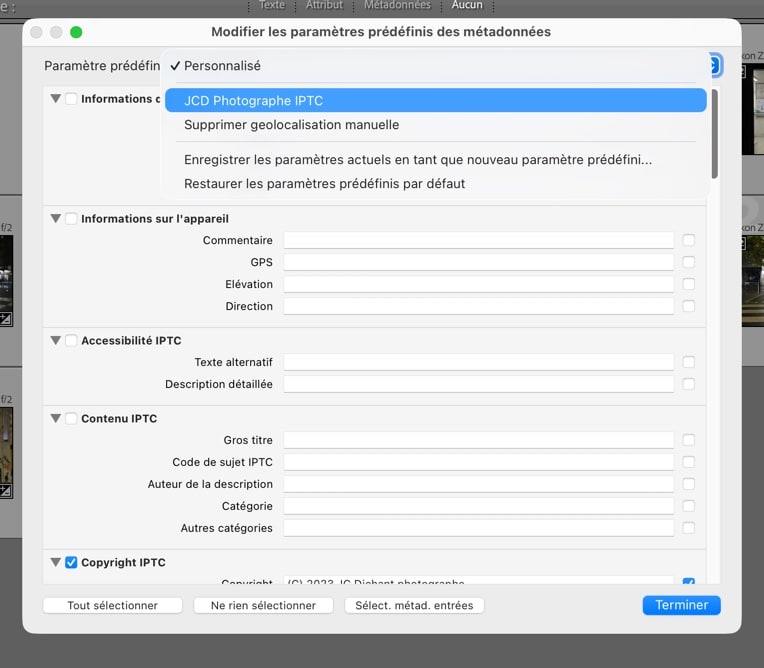Image resolution: width=764 pixels, height=668 pixels.
Task: Click the dialog vertical scrollbar thumb
Action: 714,134
